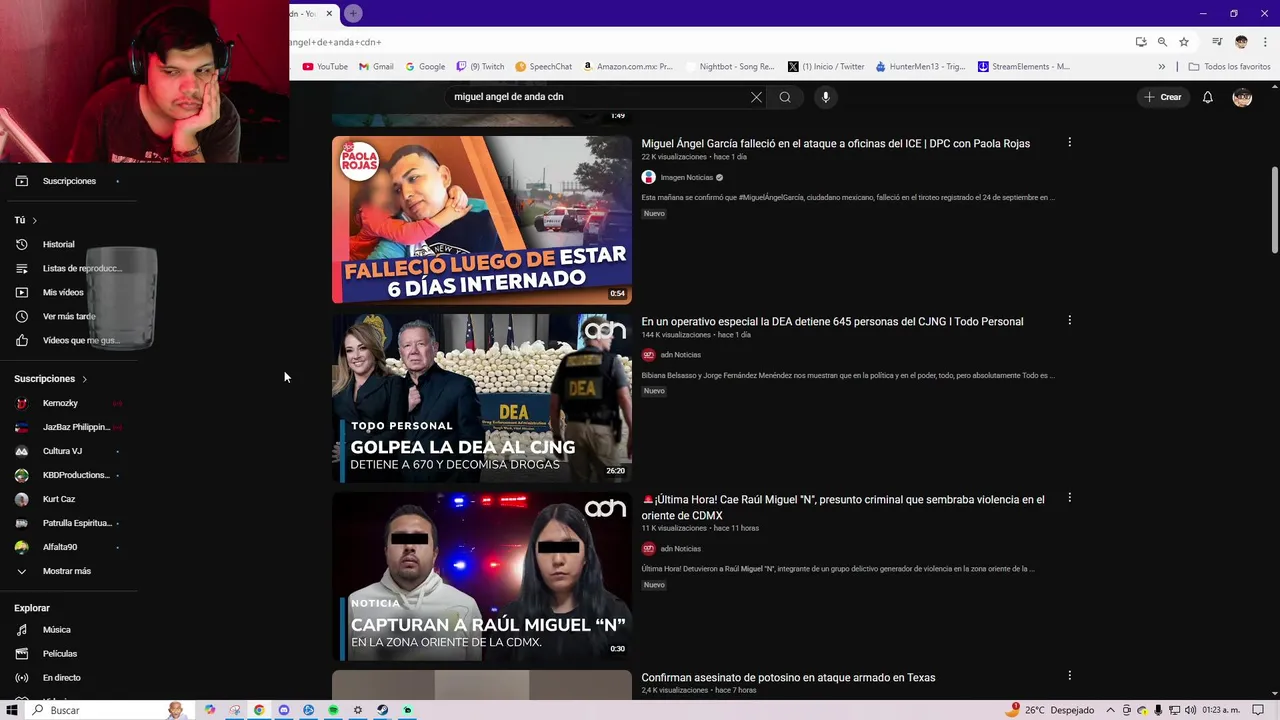
Task: Open Chrome zoom magnifier icon
Action: pos(1162,42)
